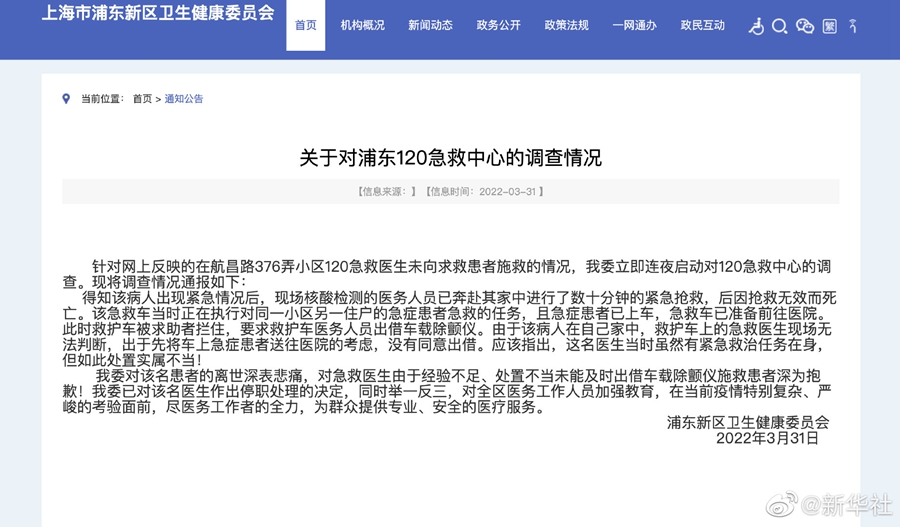This screenshot has width=900, height=527.
Task: Click the location pin icon in breadcrumb
Action: pos(67,98)
